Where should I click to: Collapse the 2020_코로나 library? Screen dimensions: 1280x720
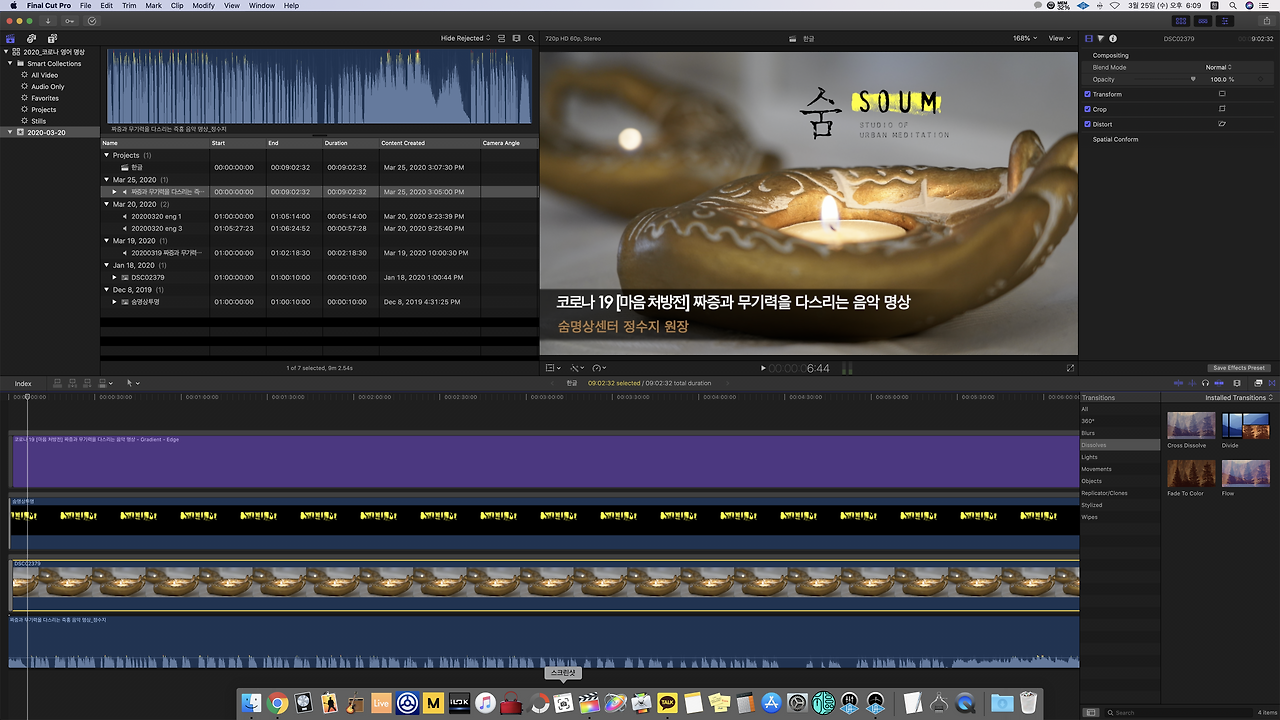(x=5, y=51)
